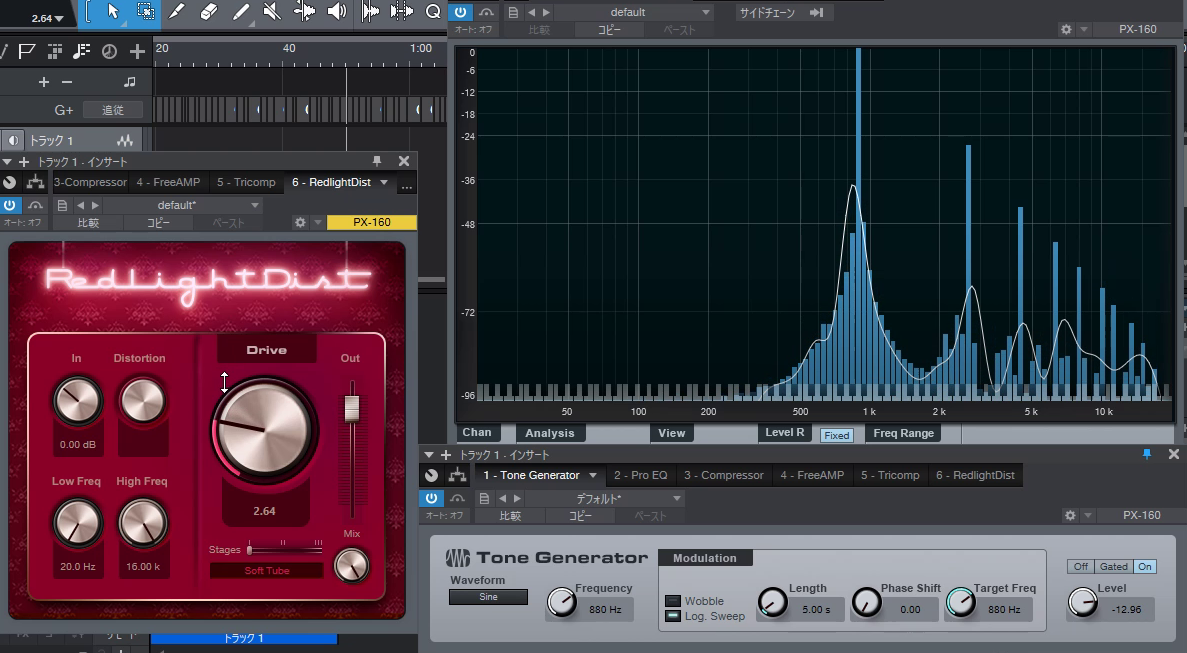
Task: Switch to the 2 - Pro EQ tab
Action: 640,475
